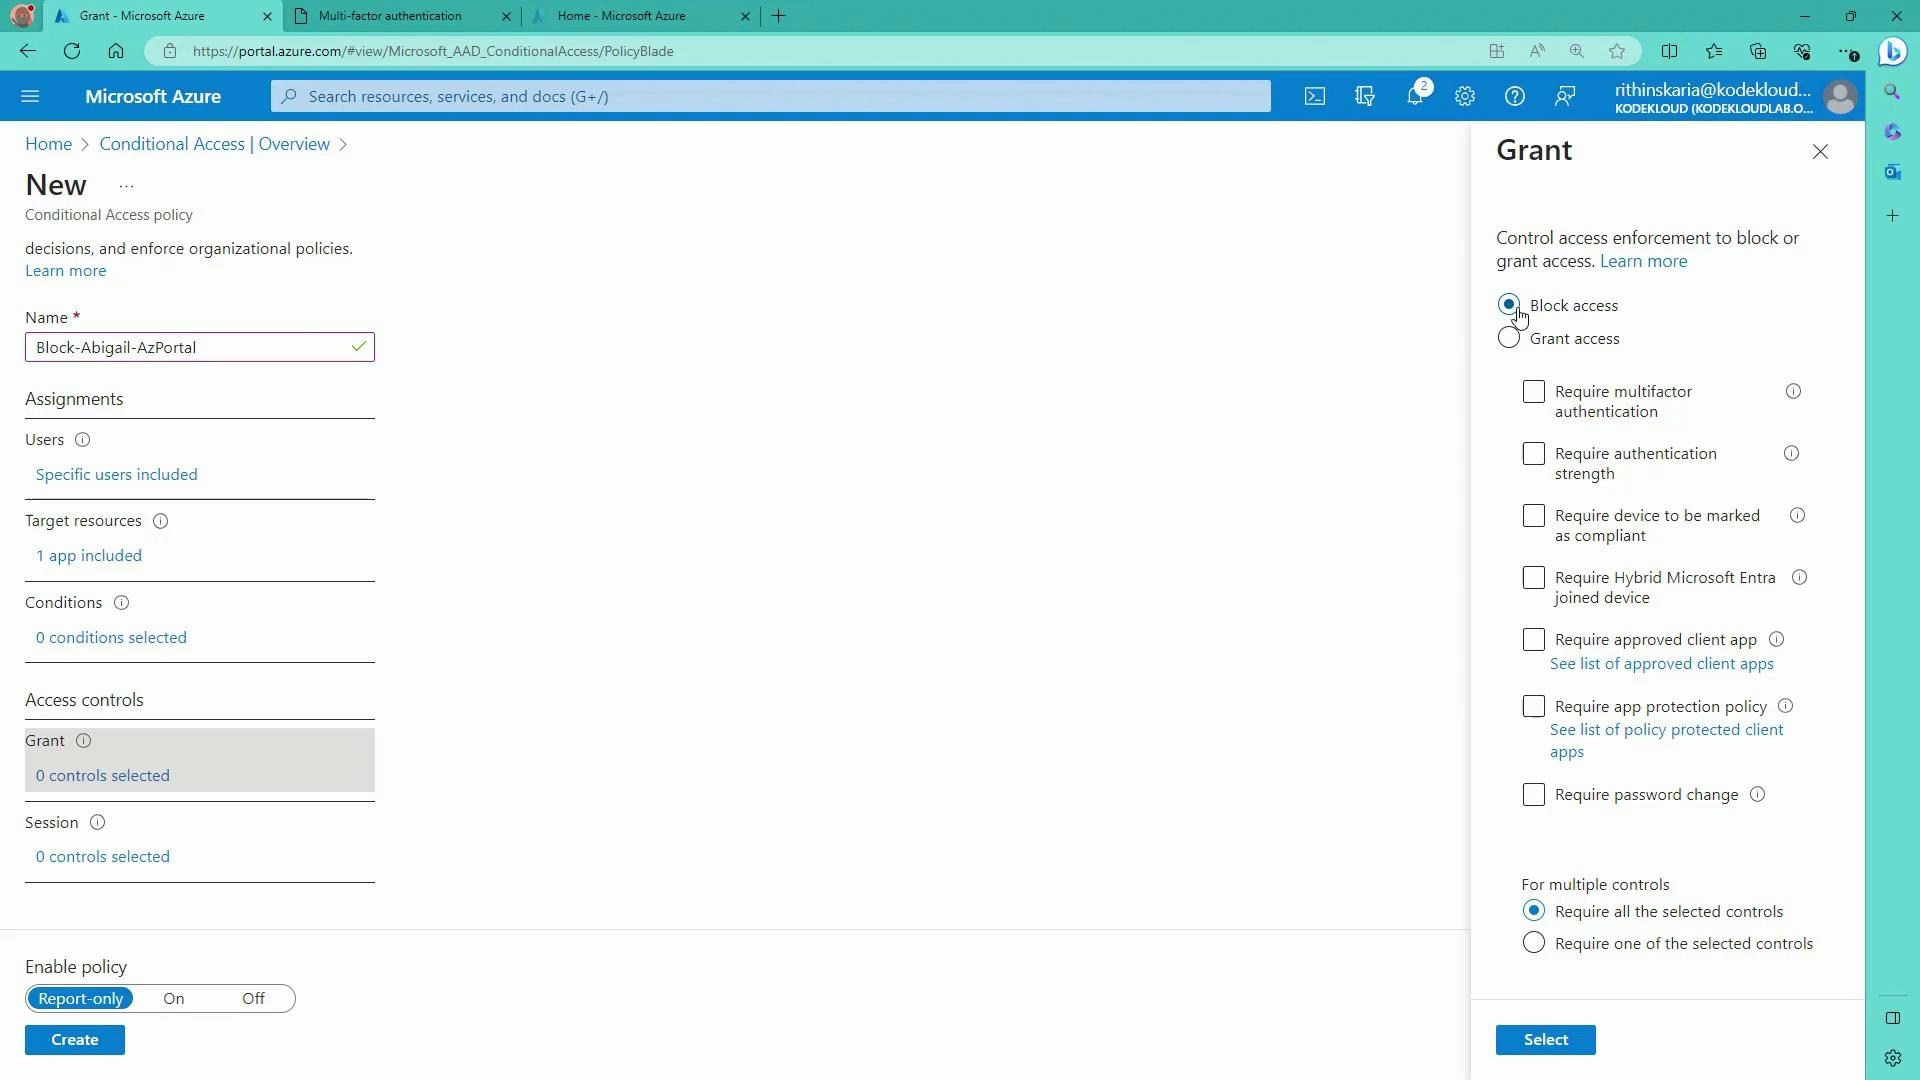
Task: Check Require multifactor authentication
Action: [1533, 391]
